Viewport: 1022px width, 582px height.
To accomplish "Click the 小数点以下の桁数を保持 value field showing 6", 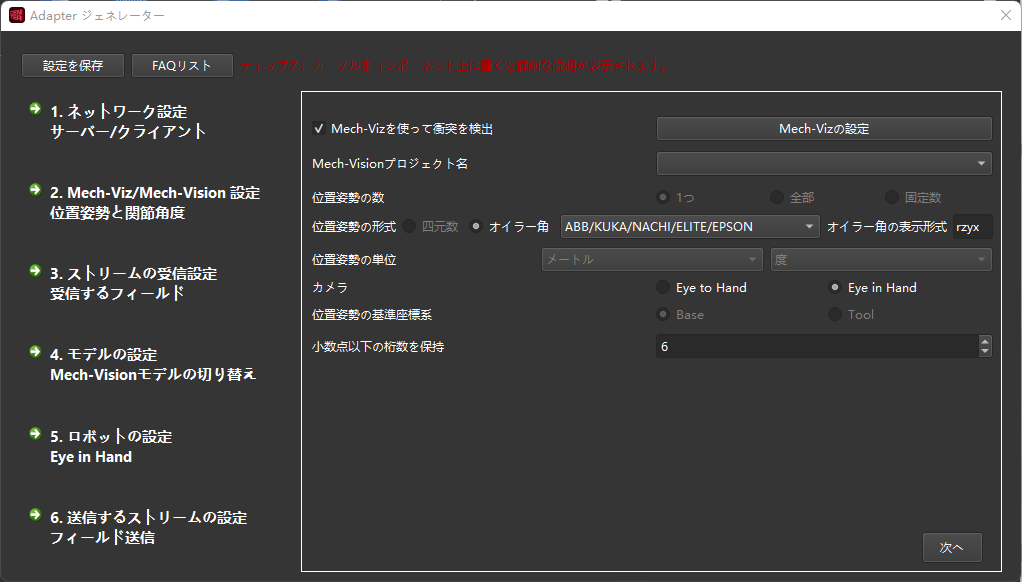I will point(817,346).
